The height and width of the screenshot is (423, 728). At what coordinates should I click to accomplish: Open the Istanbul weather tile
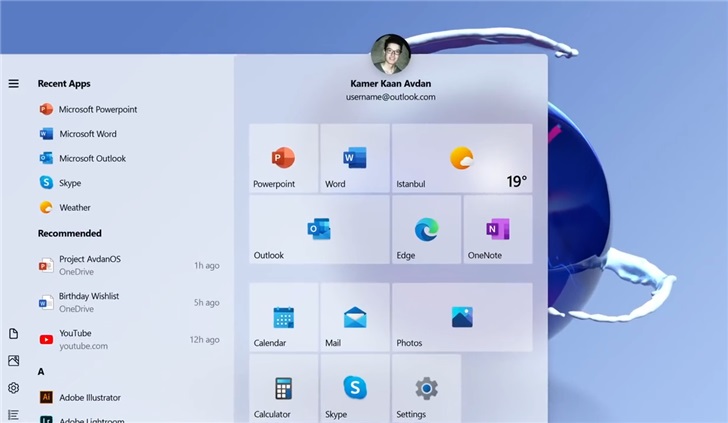[x=462, y=158]
